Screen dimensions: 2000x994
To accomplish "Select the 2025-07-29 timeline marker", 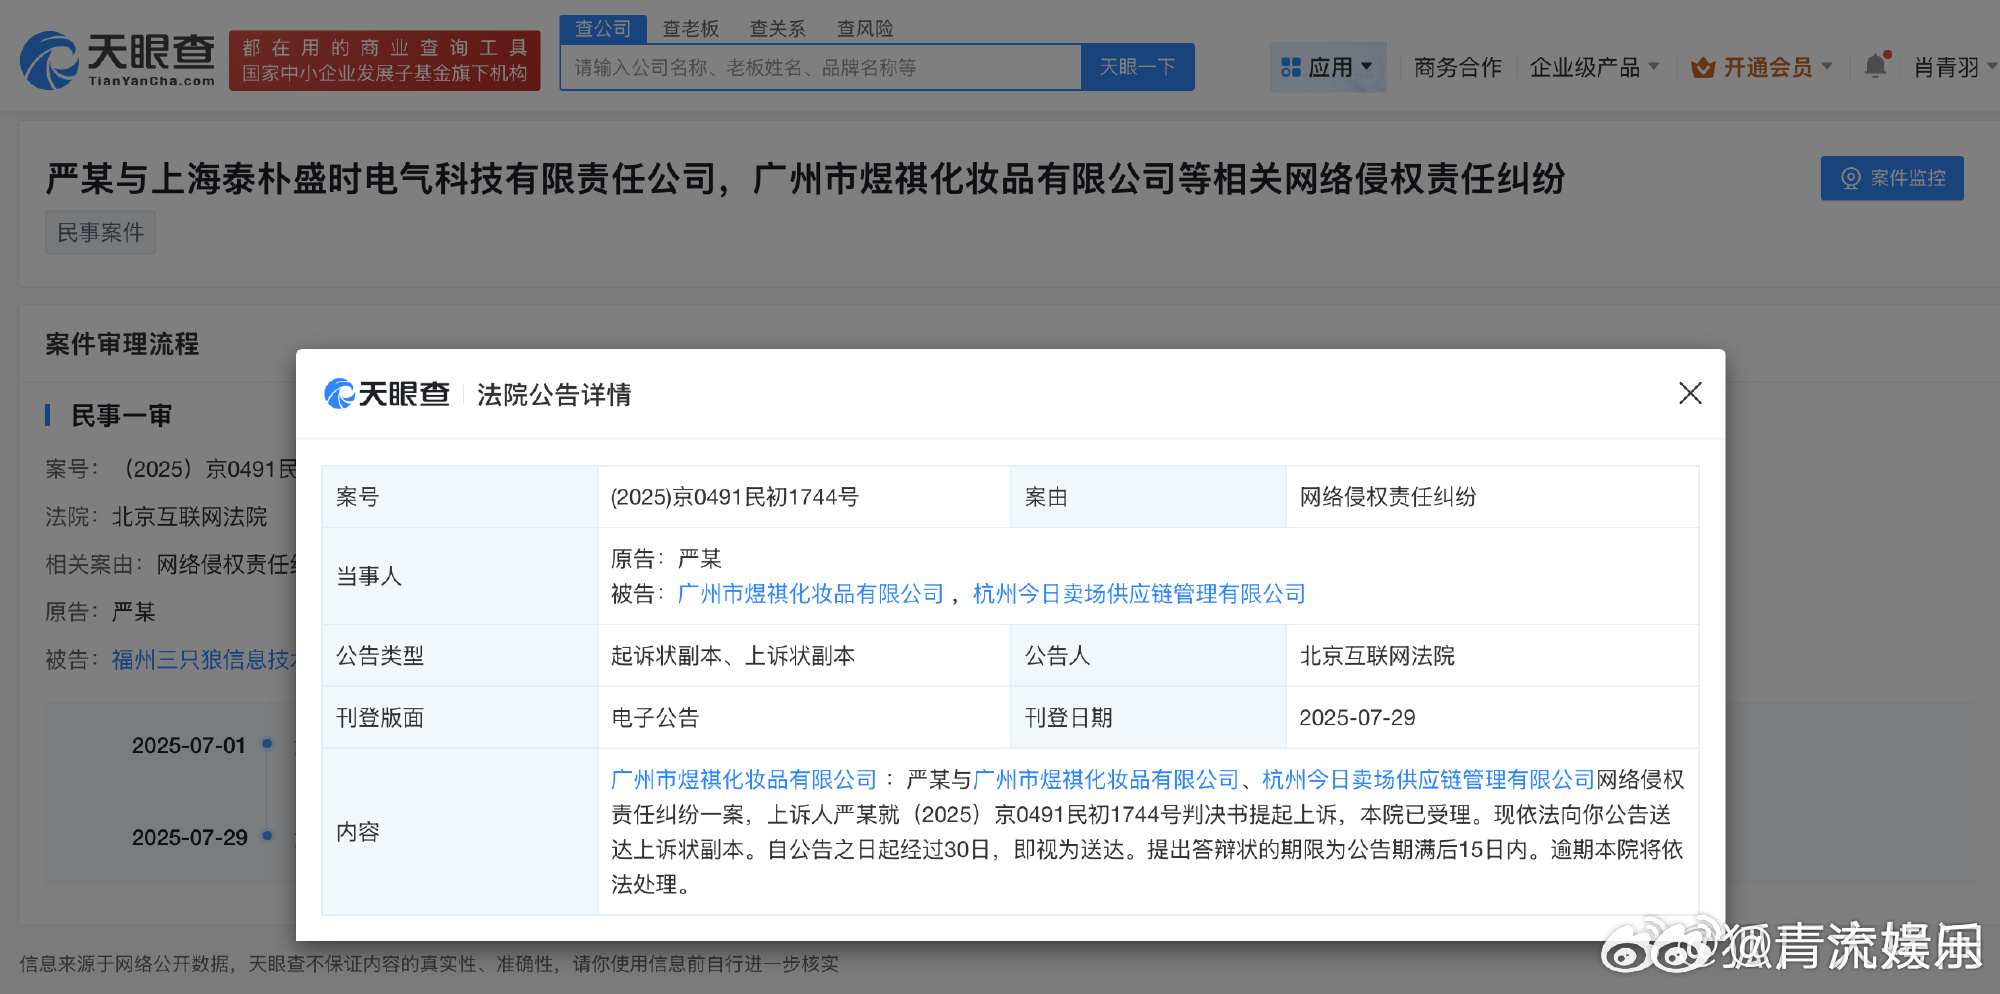I will click(267, 835).
